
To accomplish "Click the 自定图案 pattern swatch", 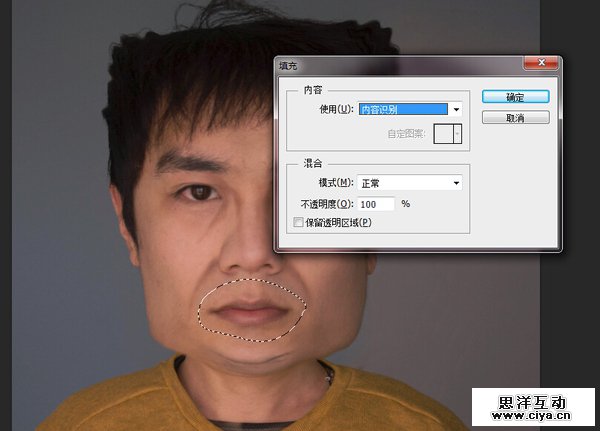I will [444, 133].
